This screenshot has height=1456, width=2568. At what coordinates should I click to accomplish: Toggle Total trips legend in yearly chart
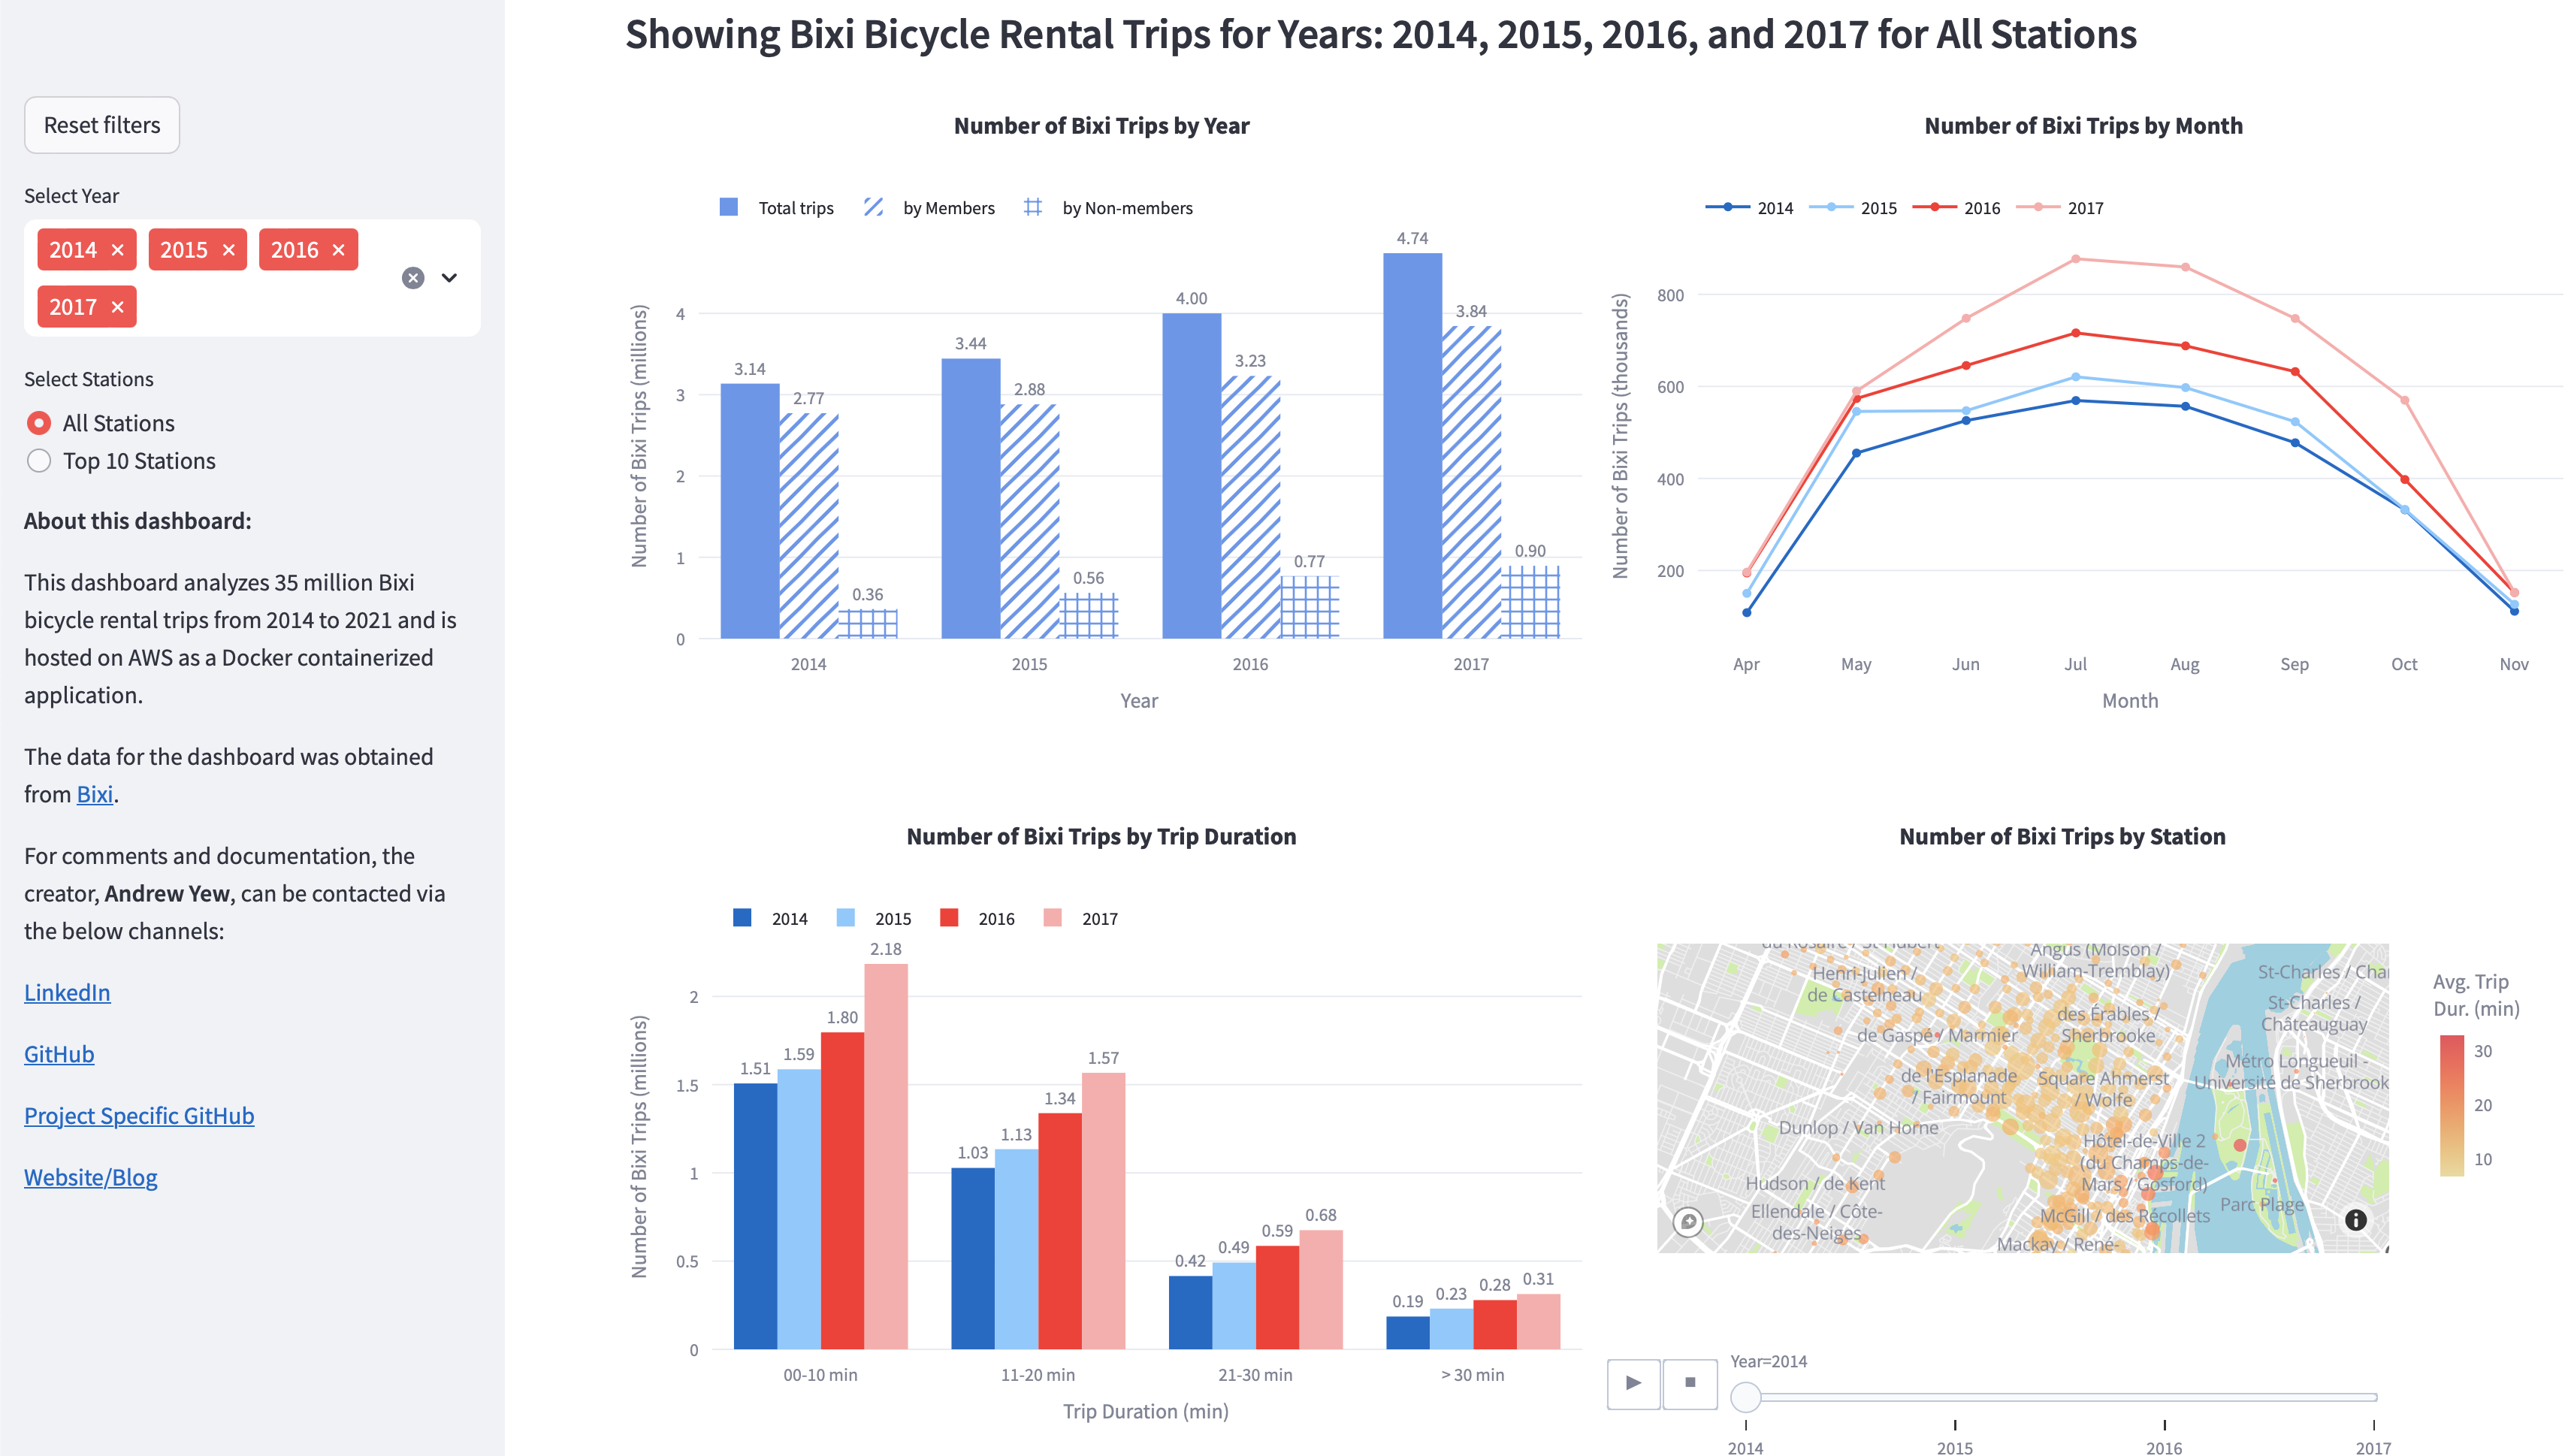coord(777,208)
